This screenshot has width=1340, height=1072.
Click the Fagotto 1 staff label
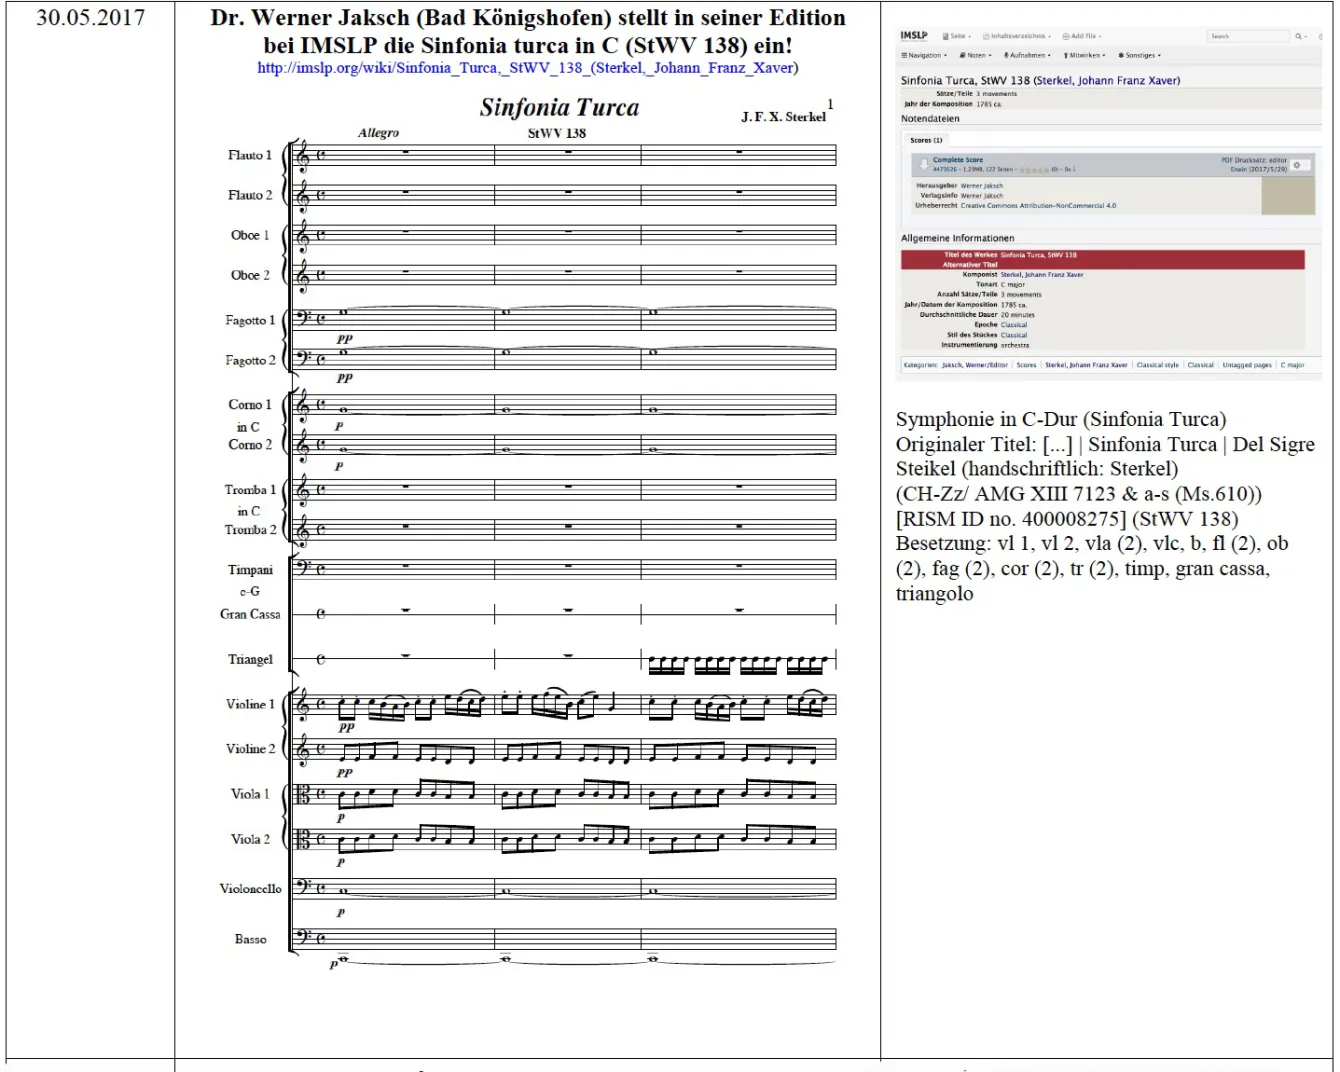[x=250, y=321]
